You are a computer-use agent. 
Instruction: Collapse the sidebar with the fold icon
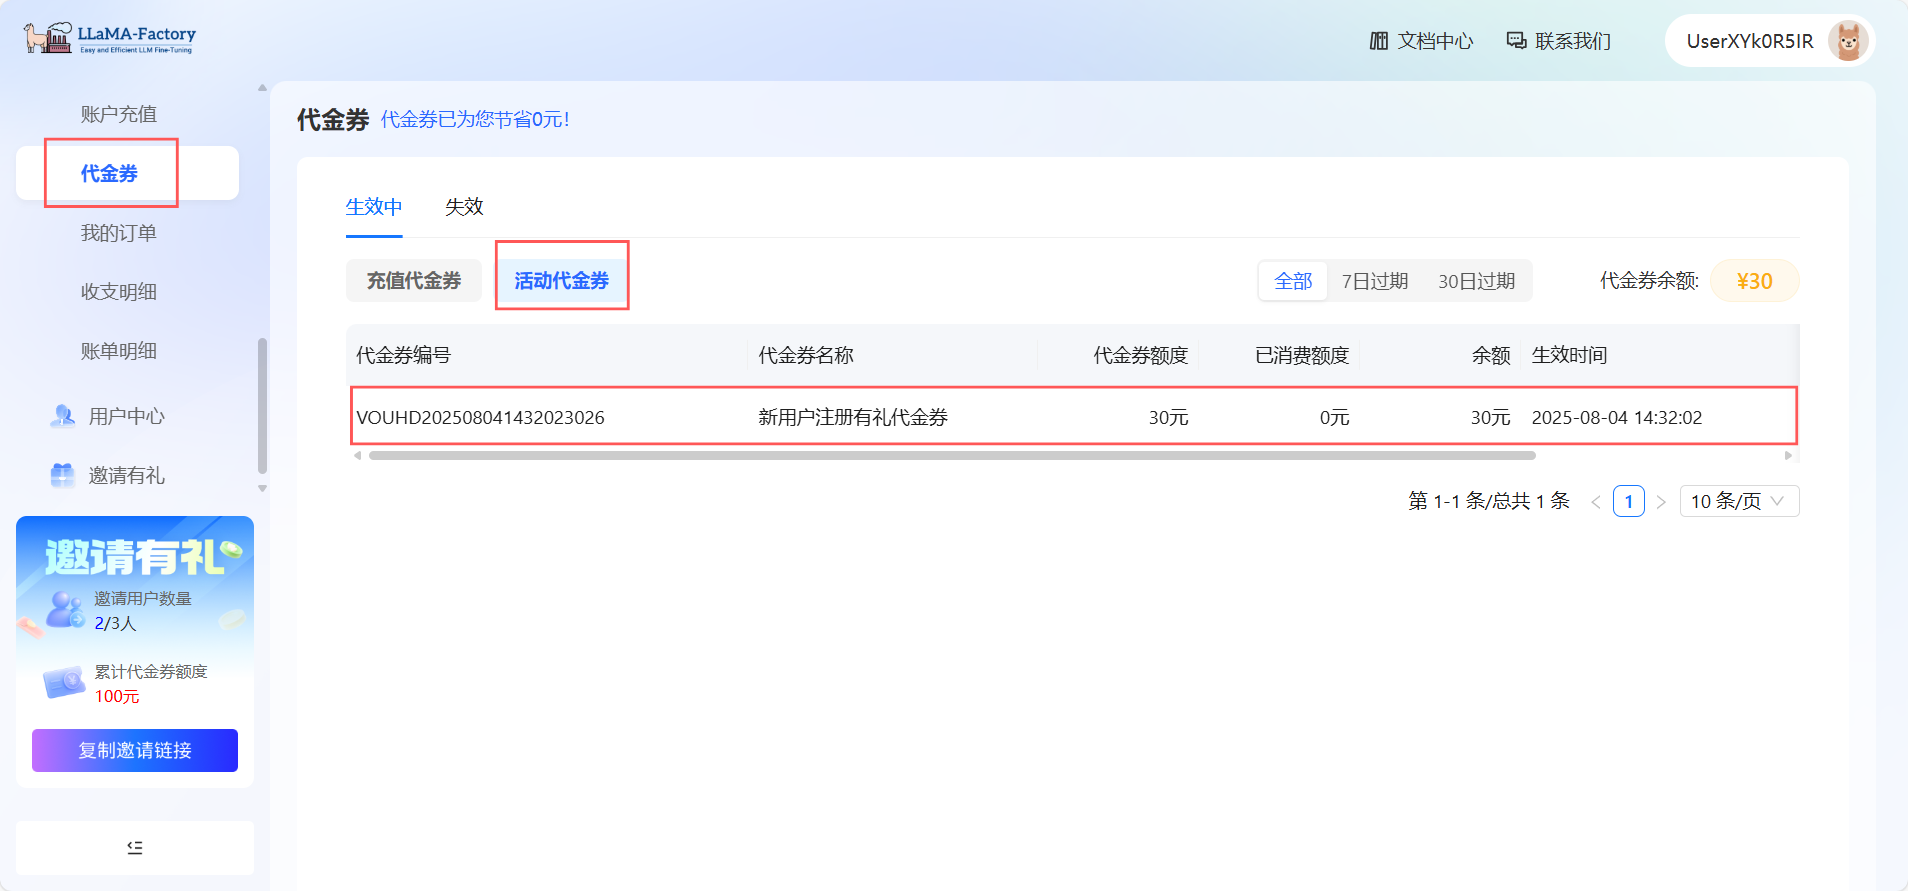pos(135,848)
